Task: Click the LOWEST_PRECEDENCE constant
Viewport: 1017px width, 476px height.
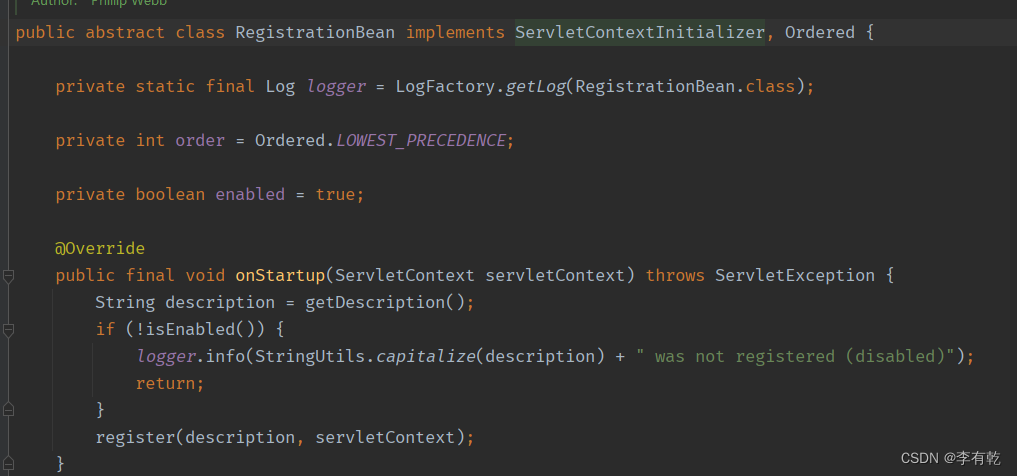Action: pos(420,141)
